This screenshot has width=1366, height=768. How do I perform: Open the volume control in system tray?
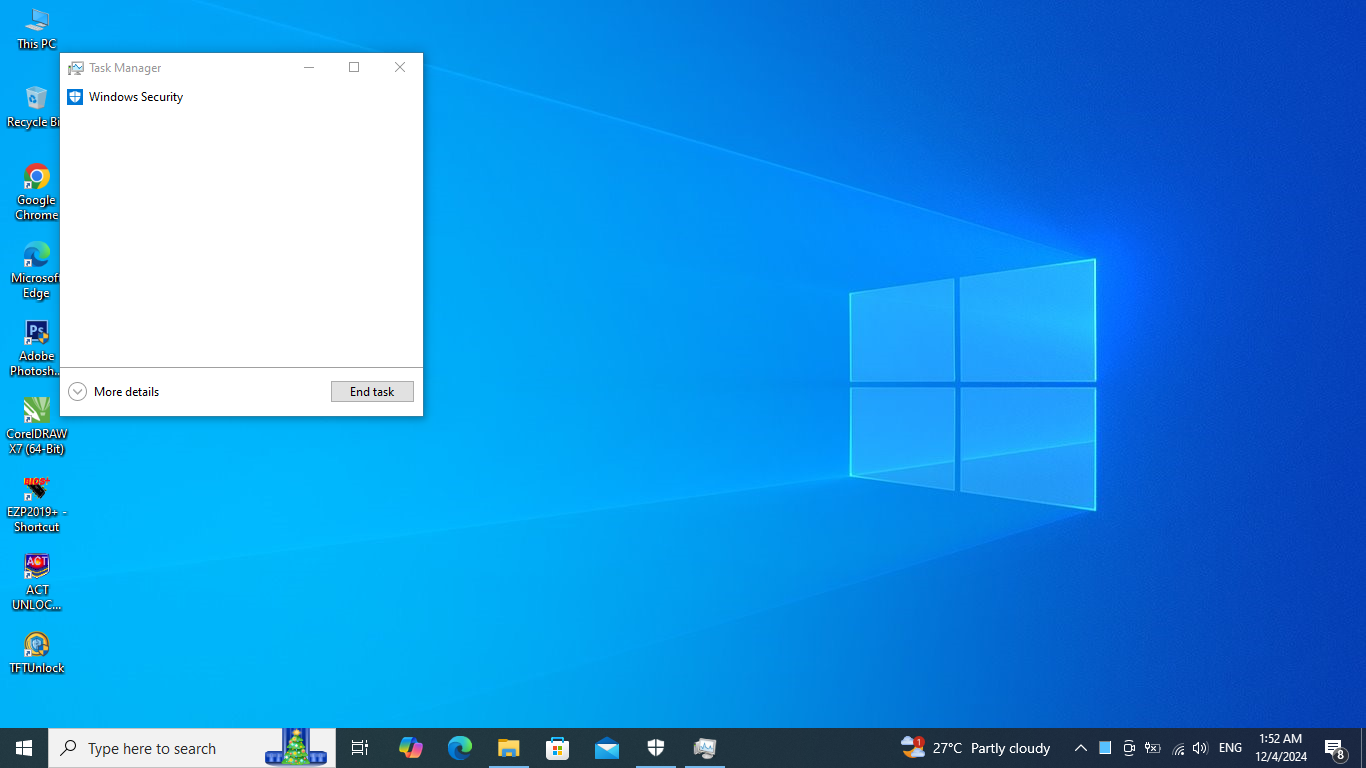click(1200, 748)
